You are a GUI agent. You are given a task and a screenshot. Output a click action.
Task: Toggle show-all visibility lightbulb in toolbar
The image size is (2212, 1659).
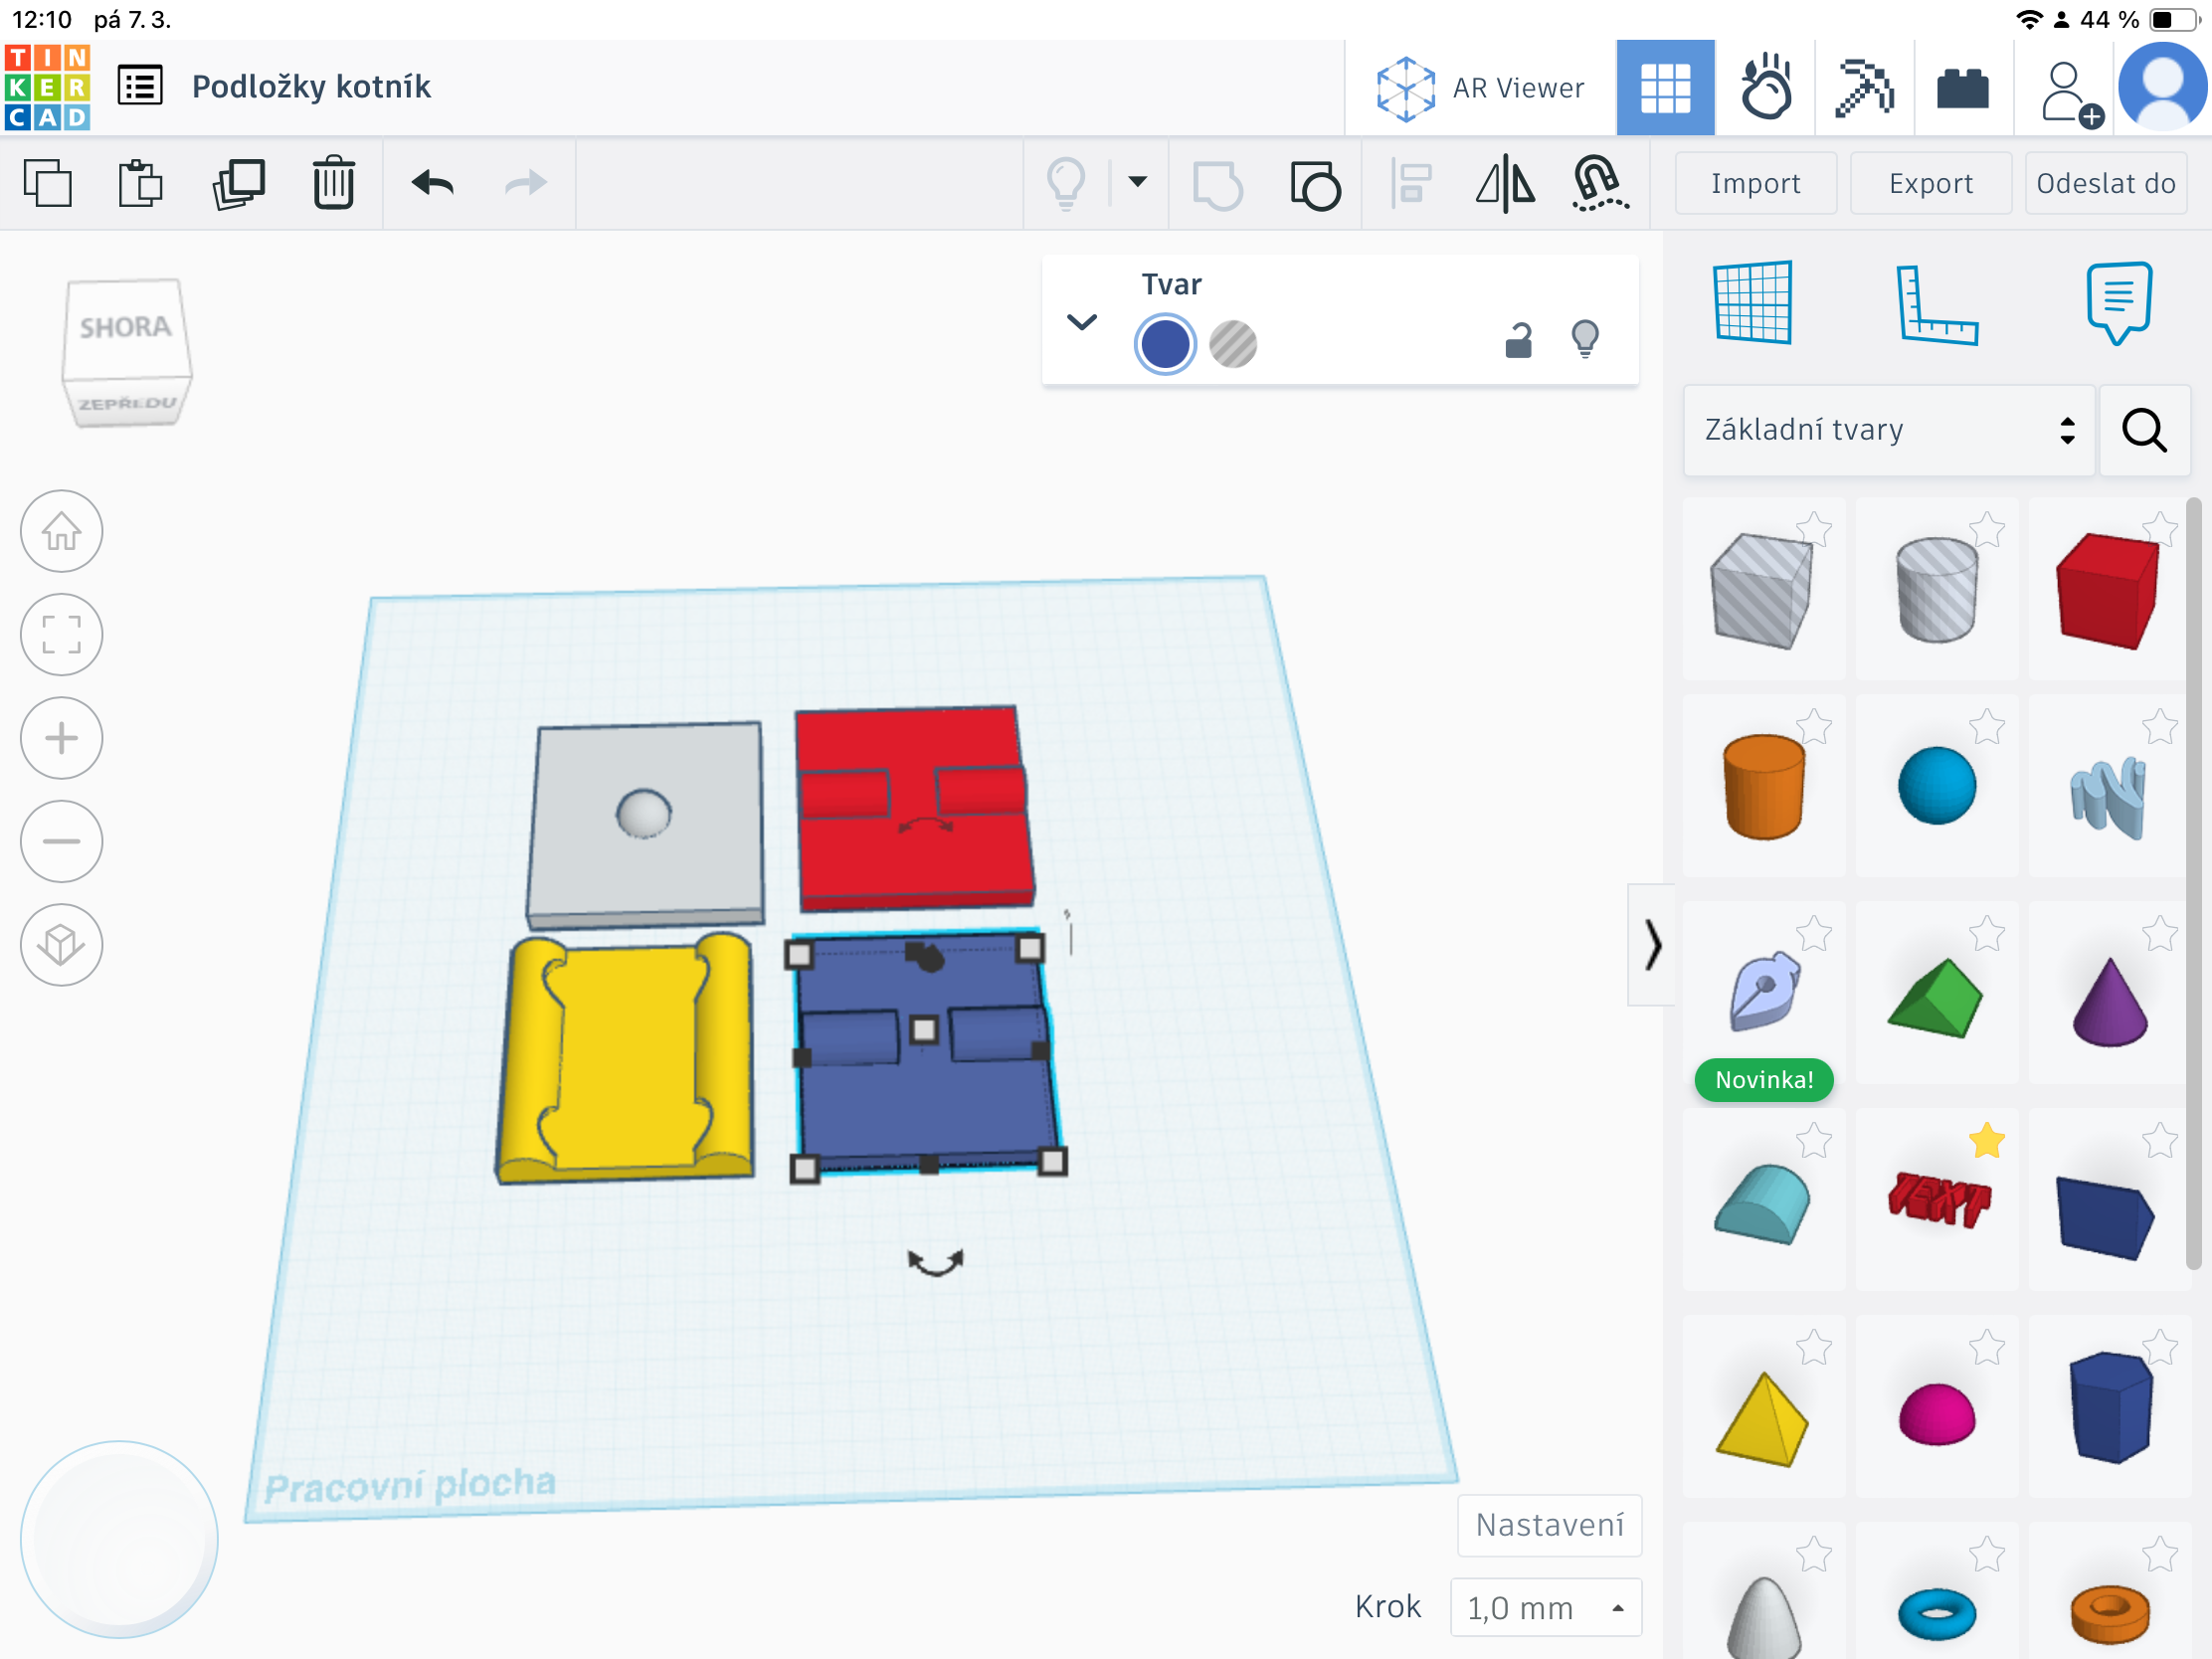pos(1066,183)
